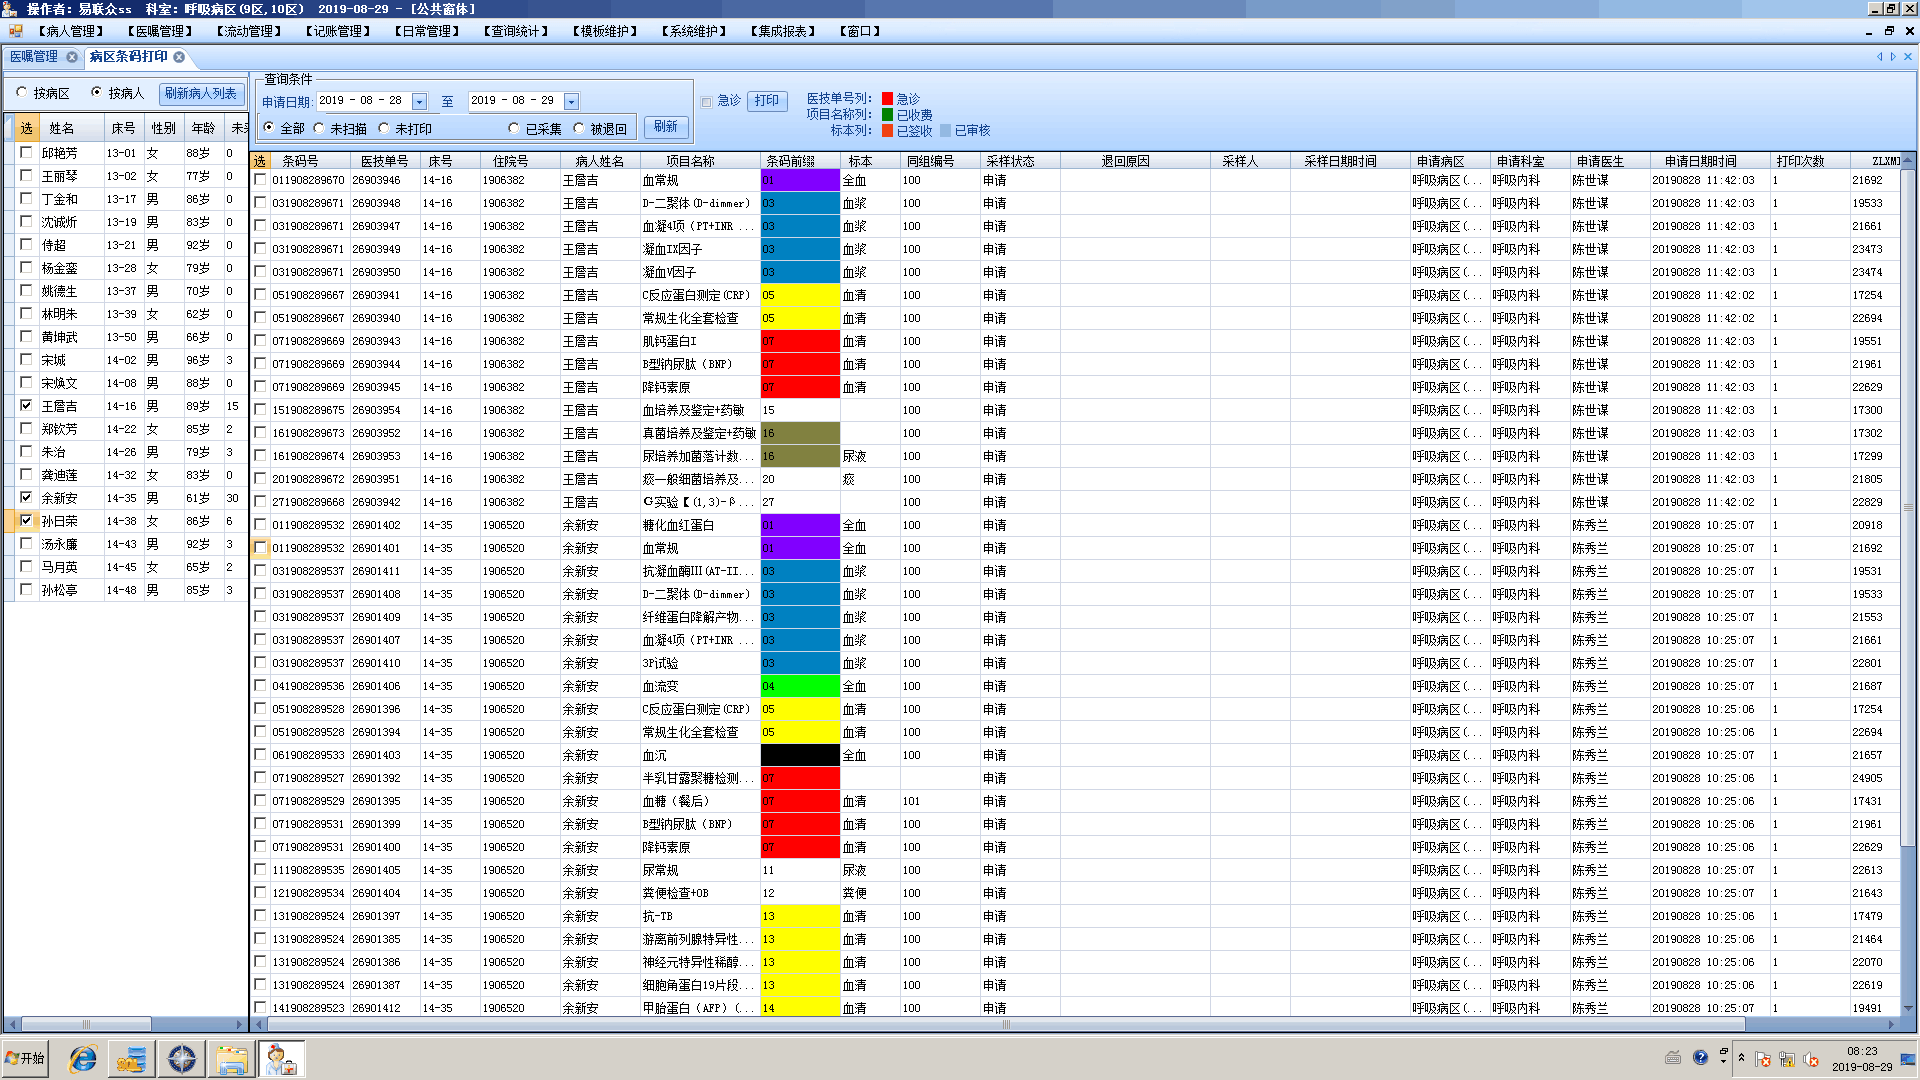Screen dimensions: 1920x1080
Task: Check the box for patient 邱艳芳
Action: point(26,153)
